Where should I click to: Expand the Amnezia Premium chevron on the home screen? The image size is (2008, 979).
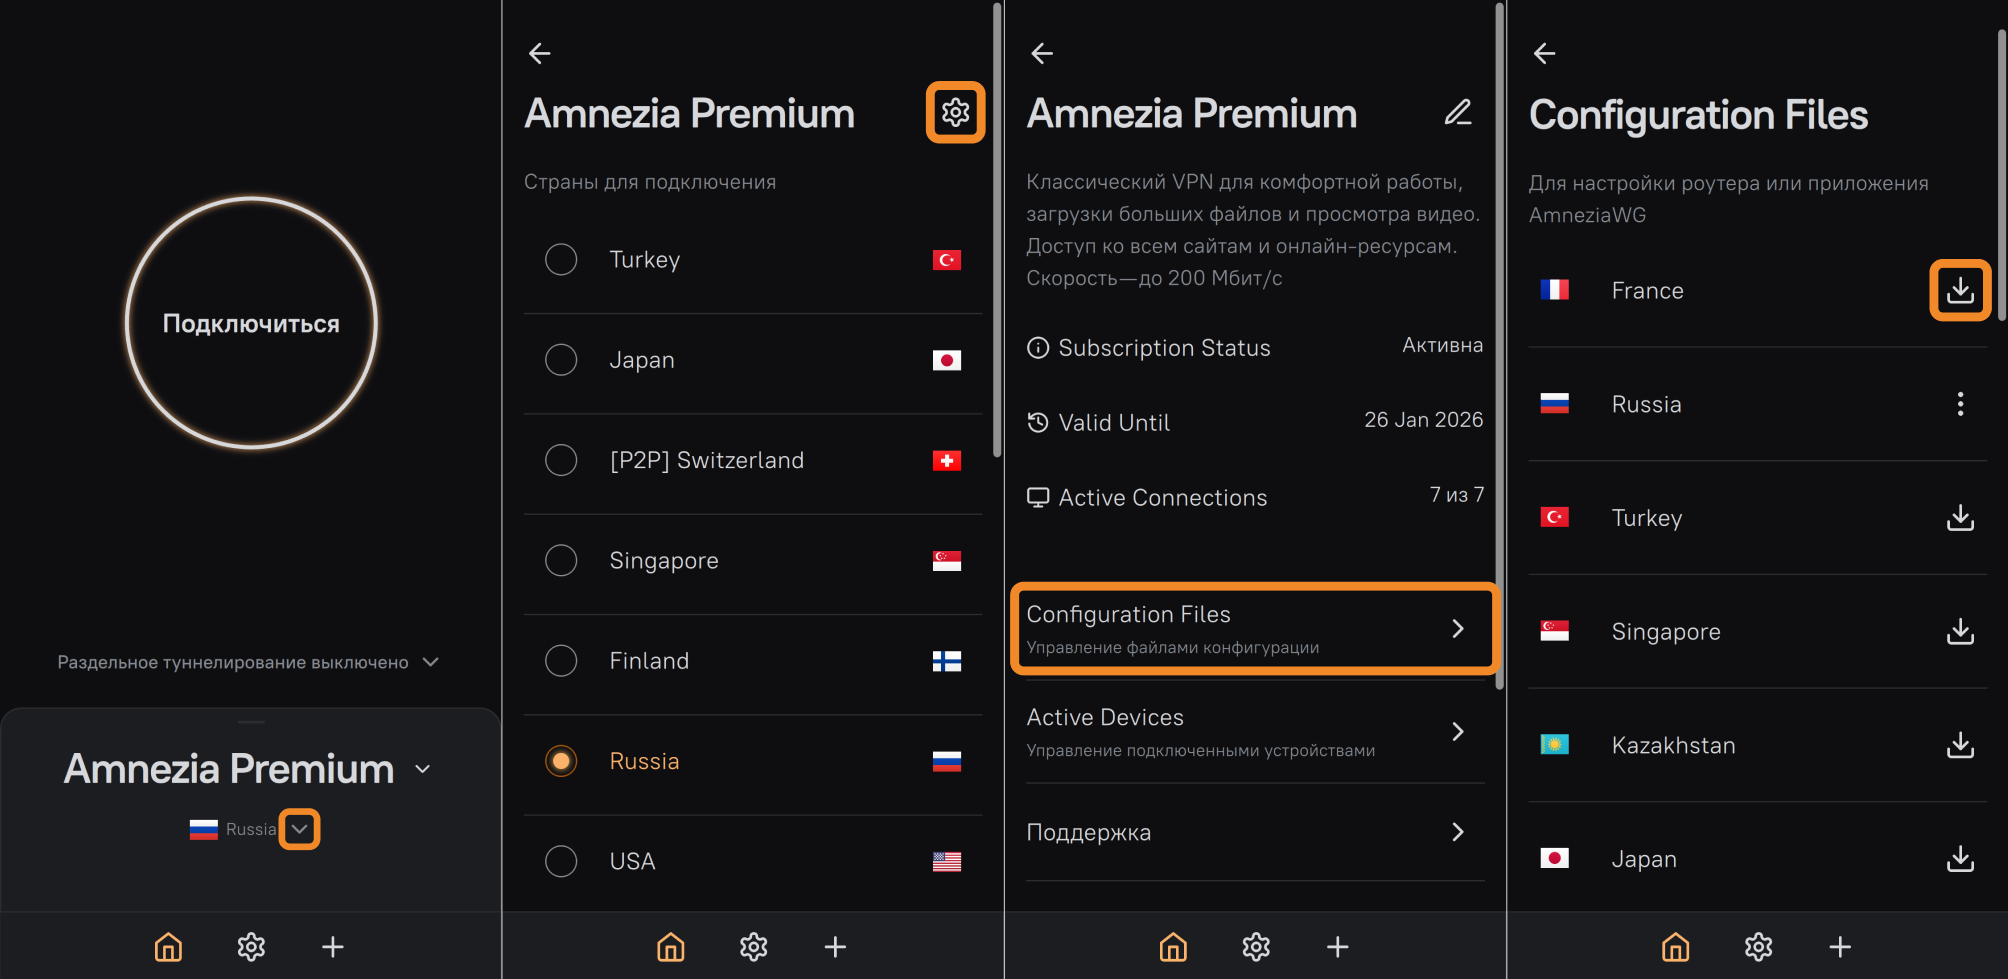423,769
